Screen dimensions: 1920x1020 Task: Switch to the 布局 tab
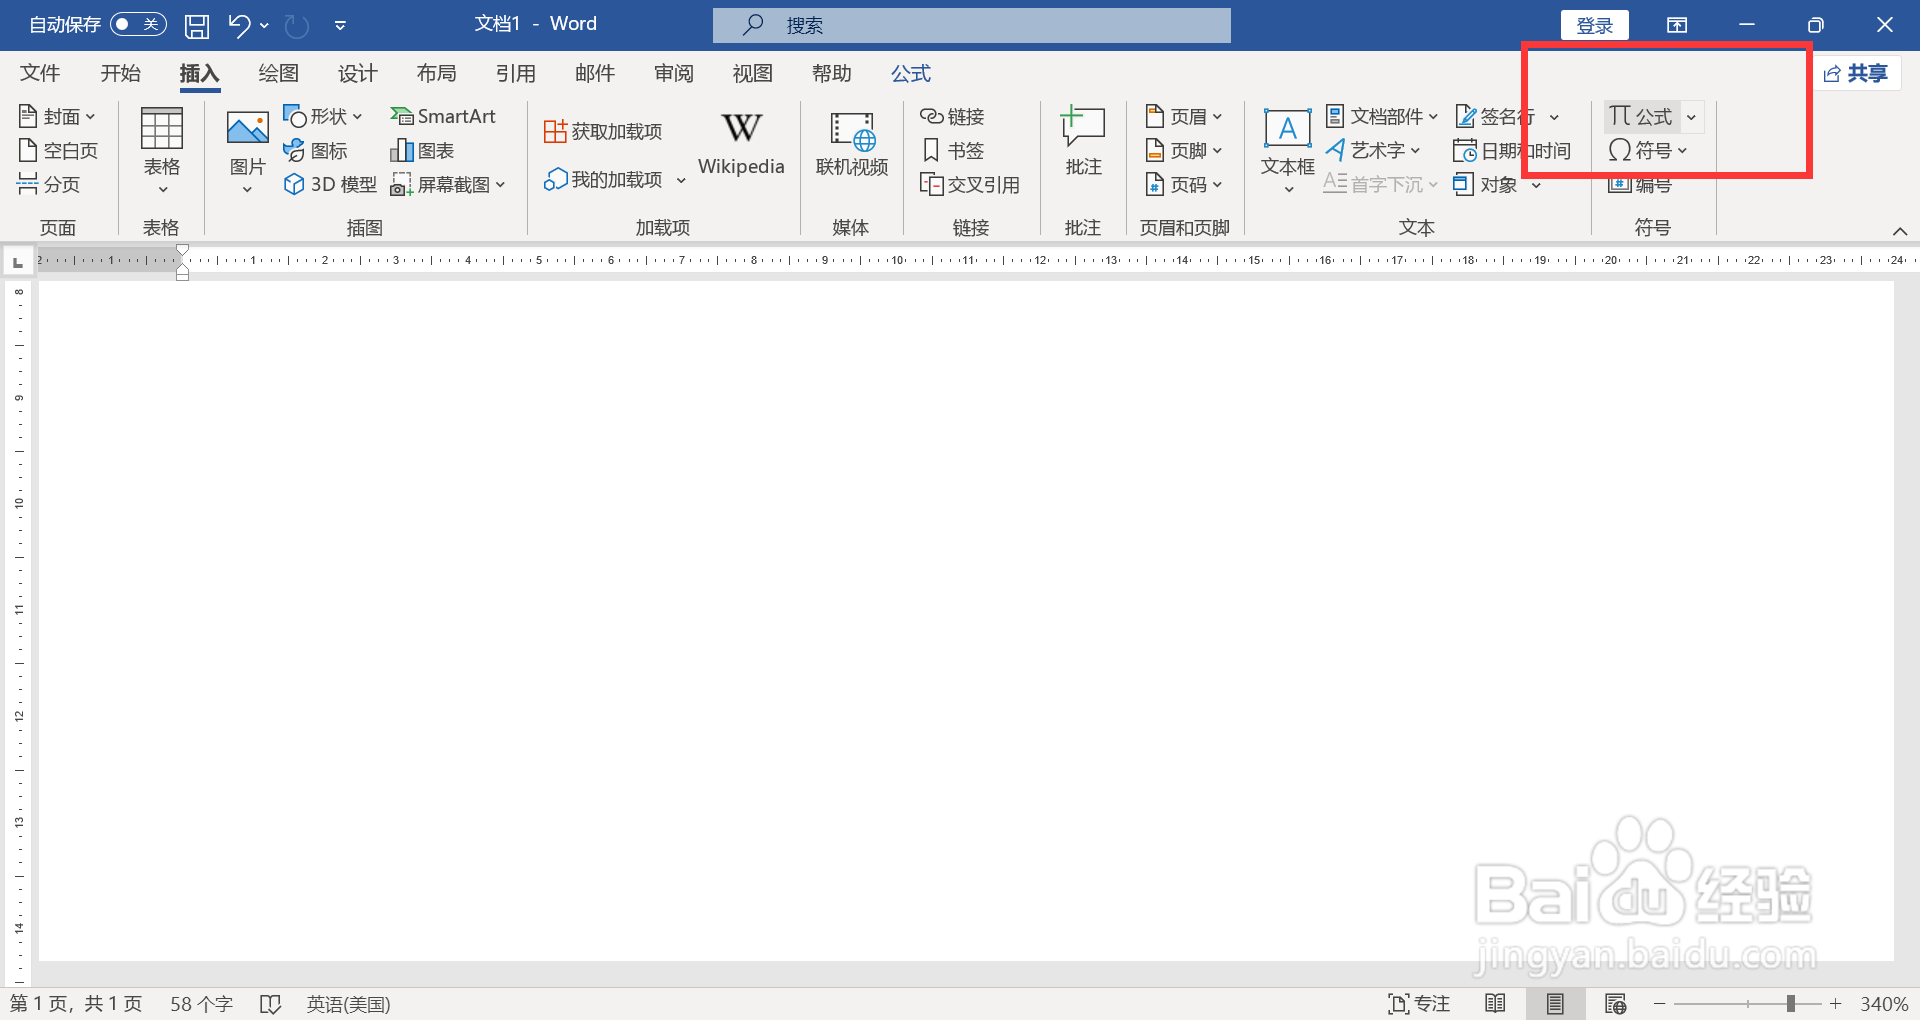pos(437,73)
